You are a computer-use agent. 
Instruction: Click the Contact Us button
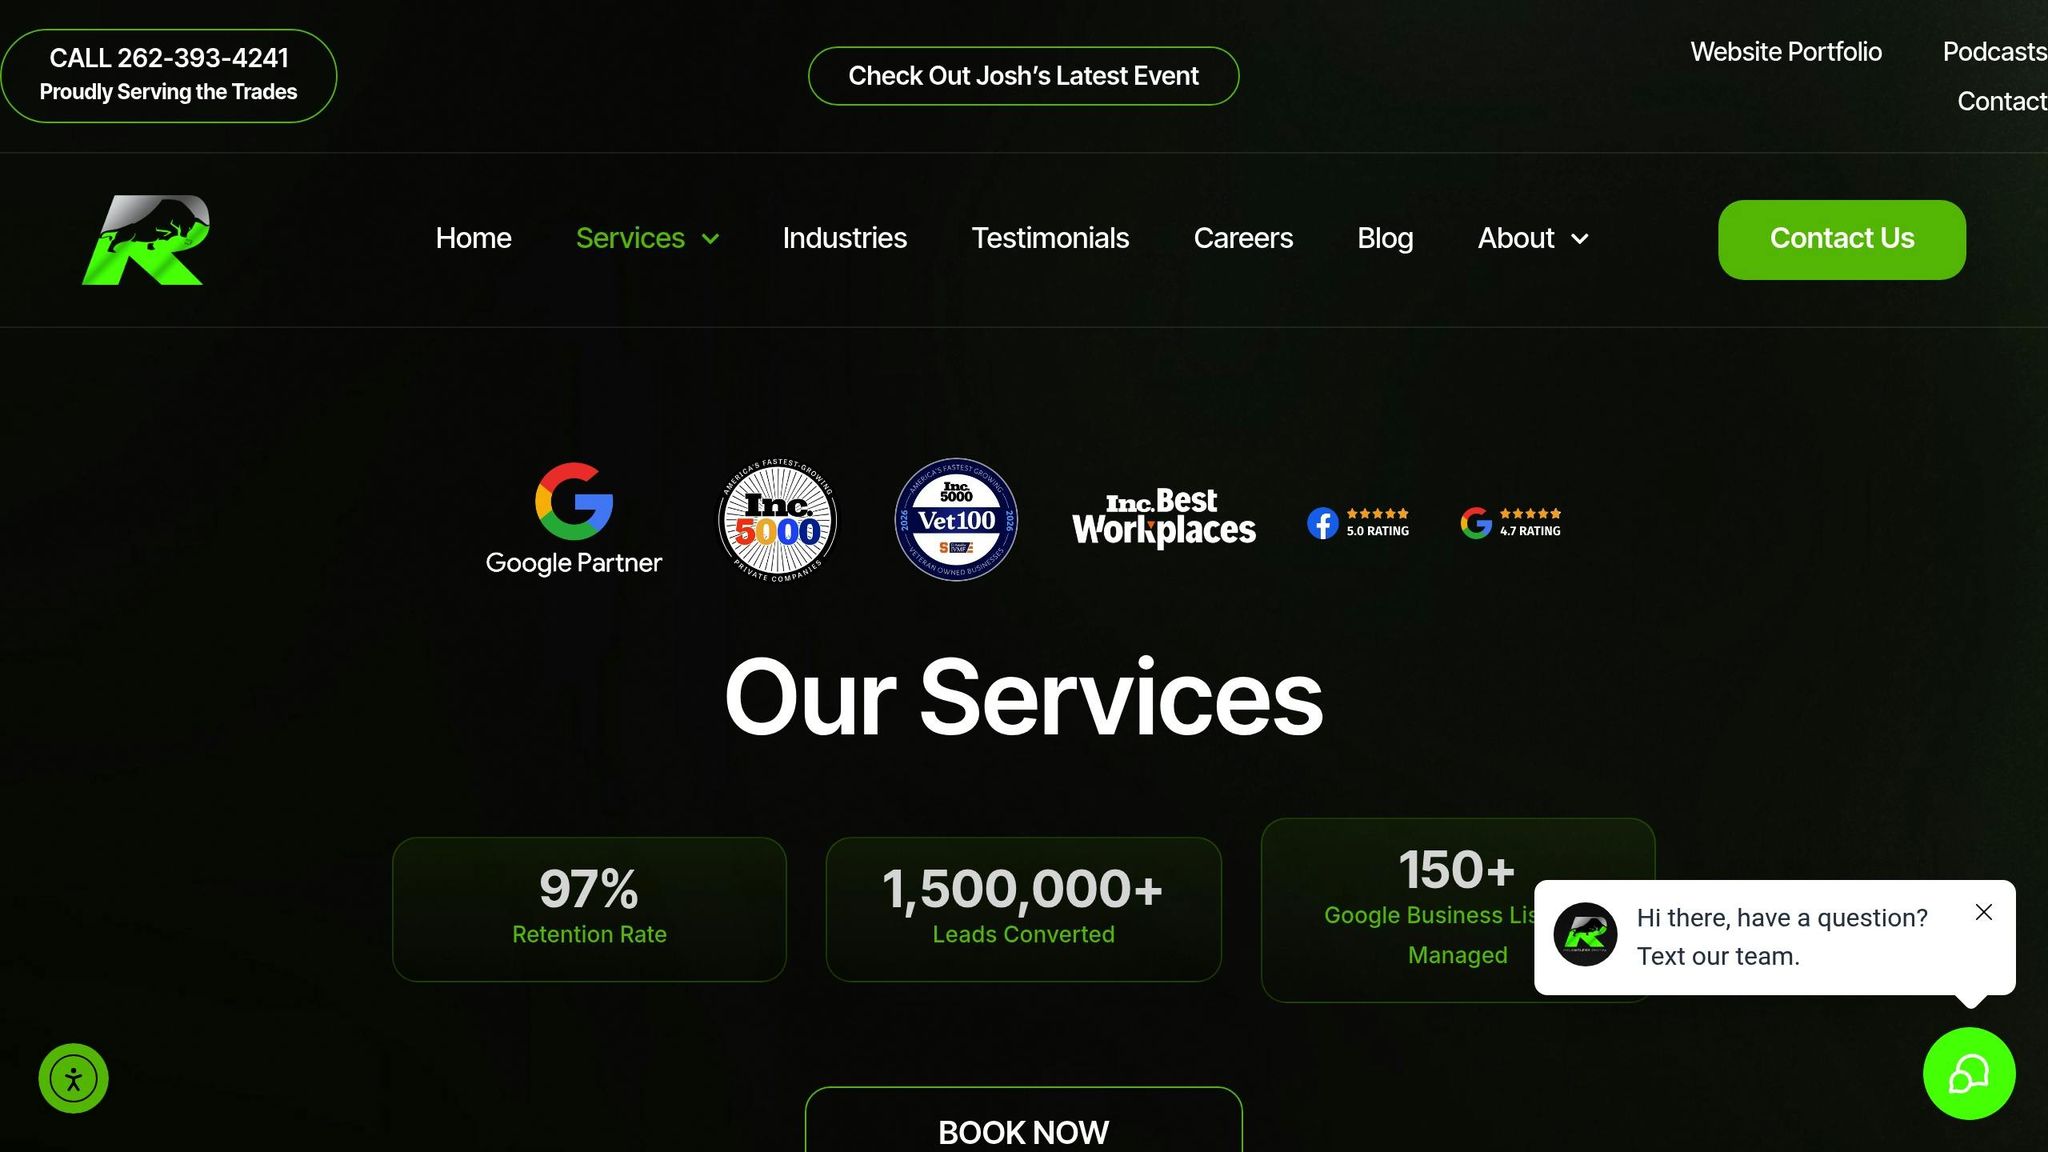[x=1842, y=240]
